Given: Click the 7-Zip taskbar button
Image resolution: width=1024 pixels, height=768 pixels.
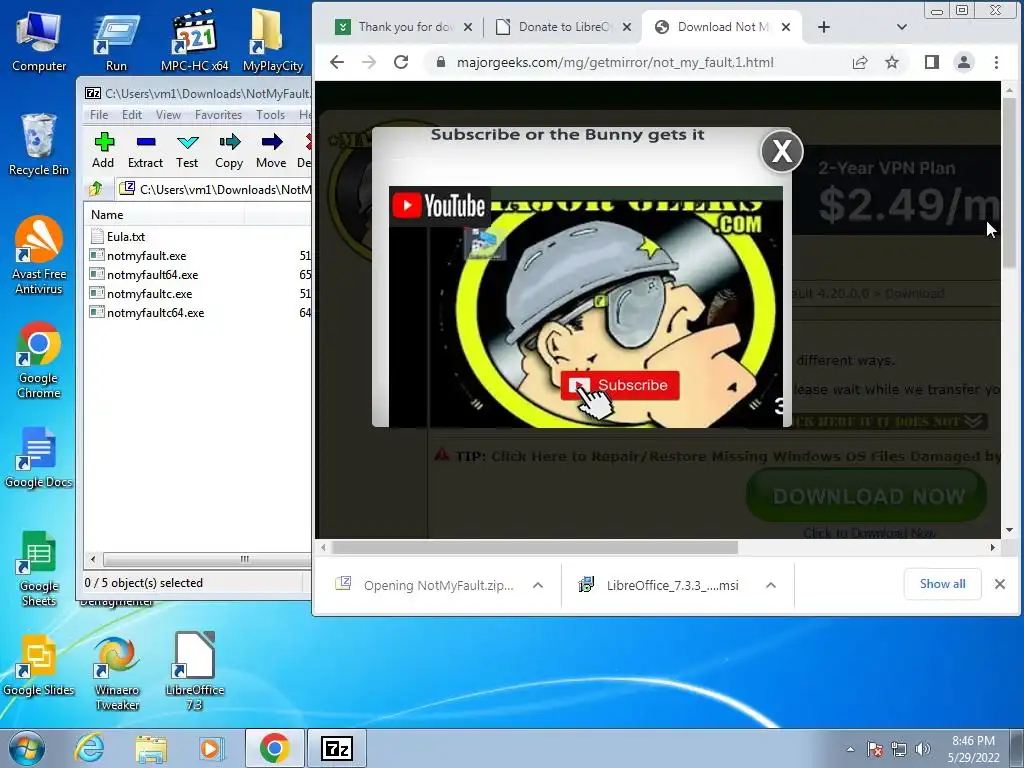Looking at the screenshot, I should 337,748.
